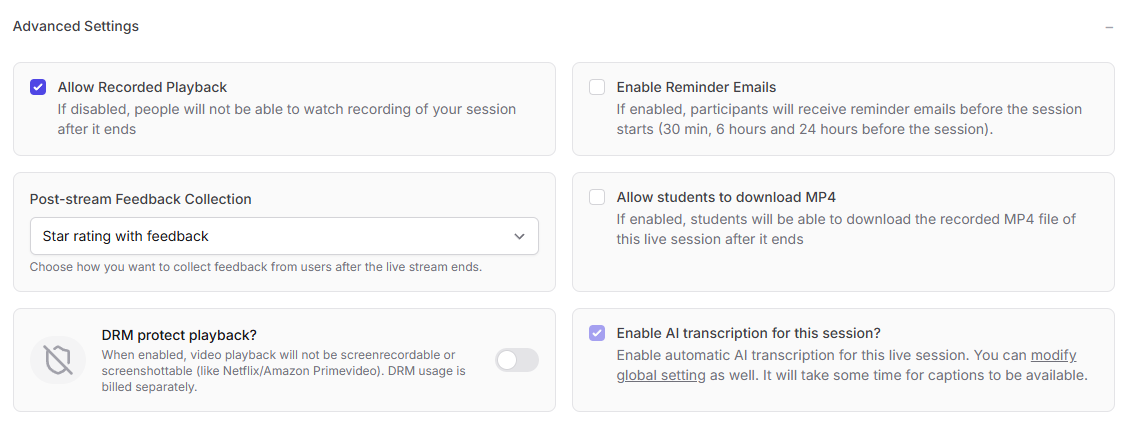Click the dropdown chevron arrow
The image size is (1127, 423).
coord(519,236)
